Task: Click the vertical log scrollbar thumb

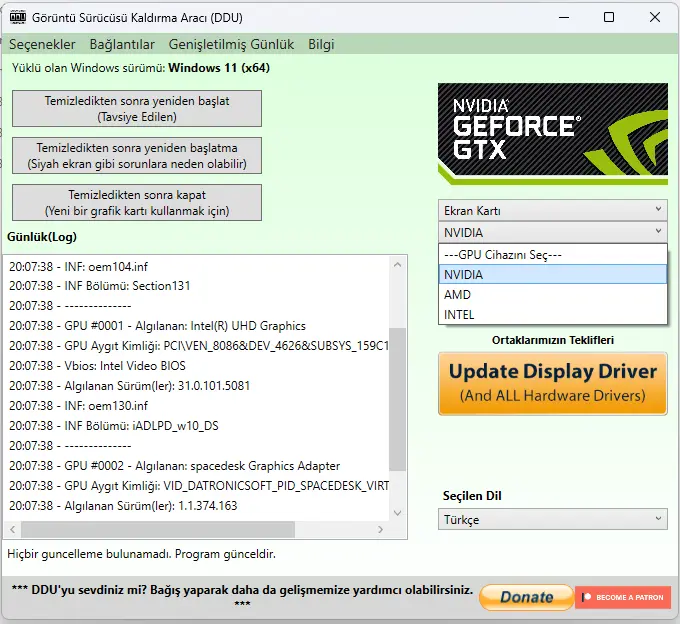Action: pyautogui.click(x=398, y=399)
